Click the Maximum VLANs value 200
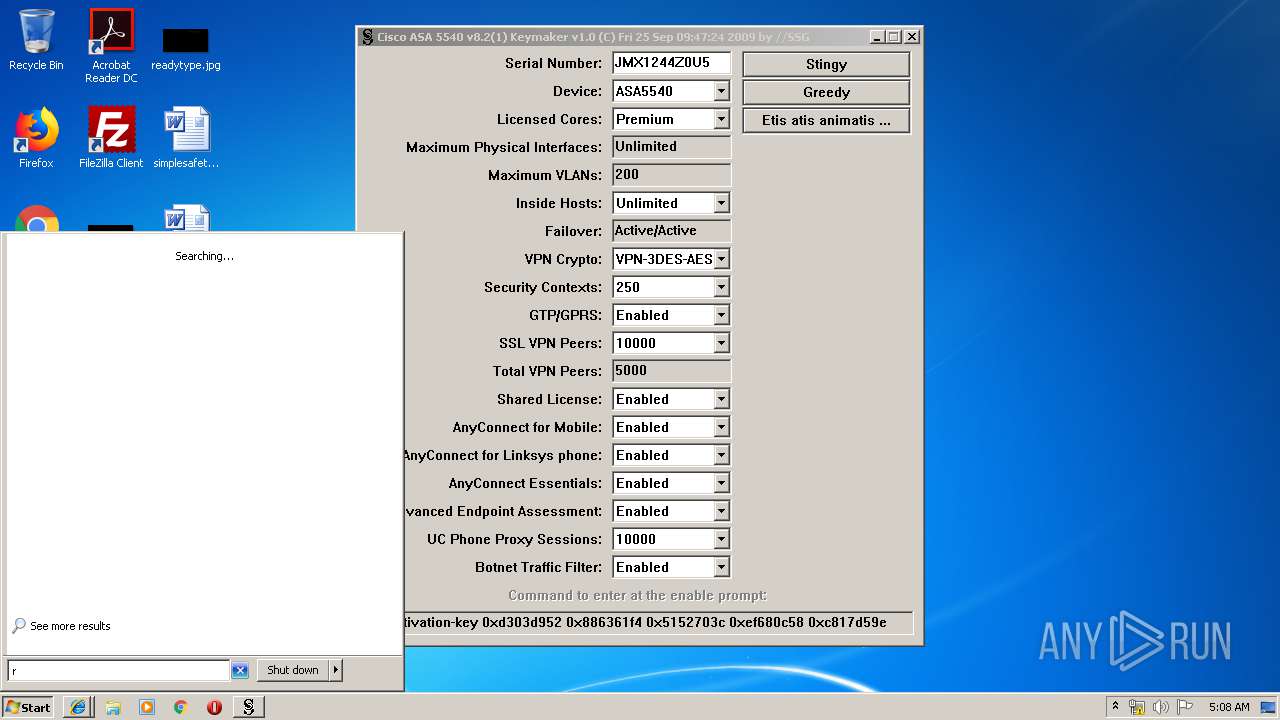1280x720 pixels. pyautogui.click(x=671, y=175)
